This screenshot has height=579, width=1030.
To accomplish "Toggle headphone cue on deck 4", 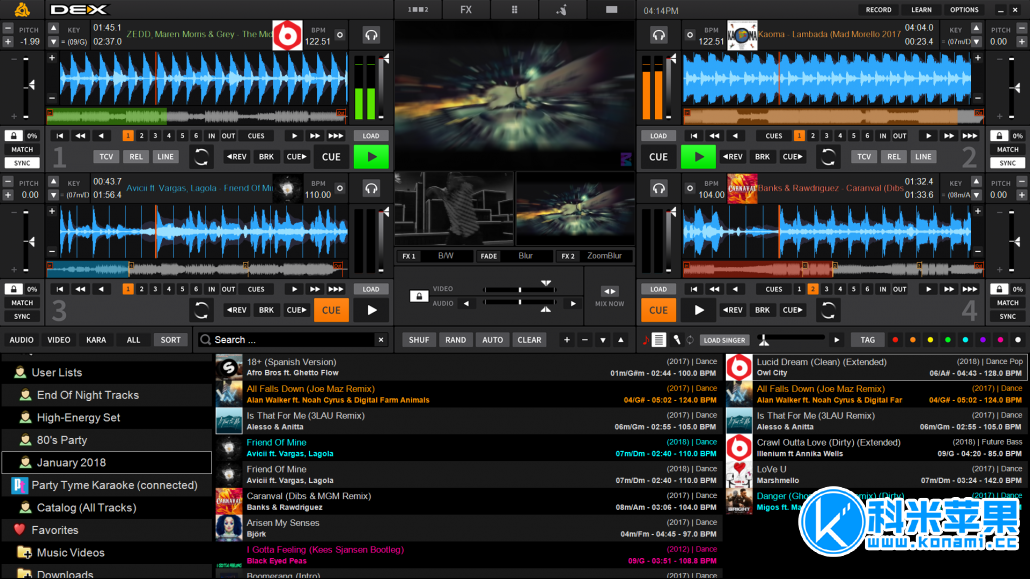I will 658,189.
